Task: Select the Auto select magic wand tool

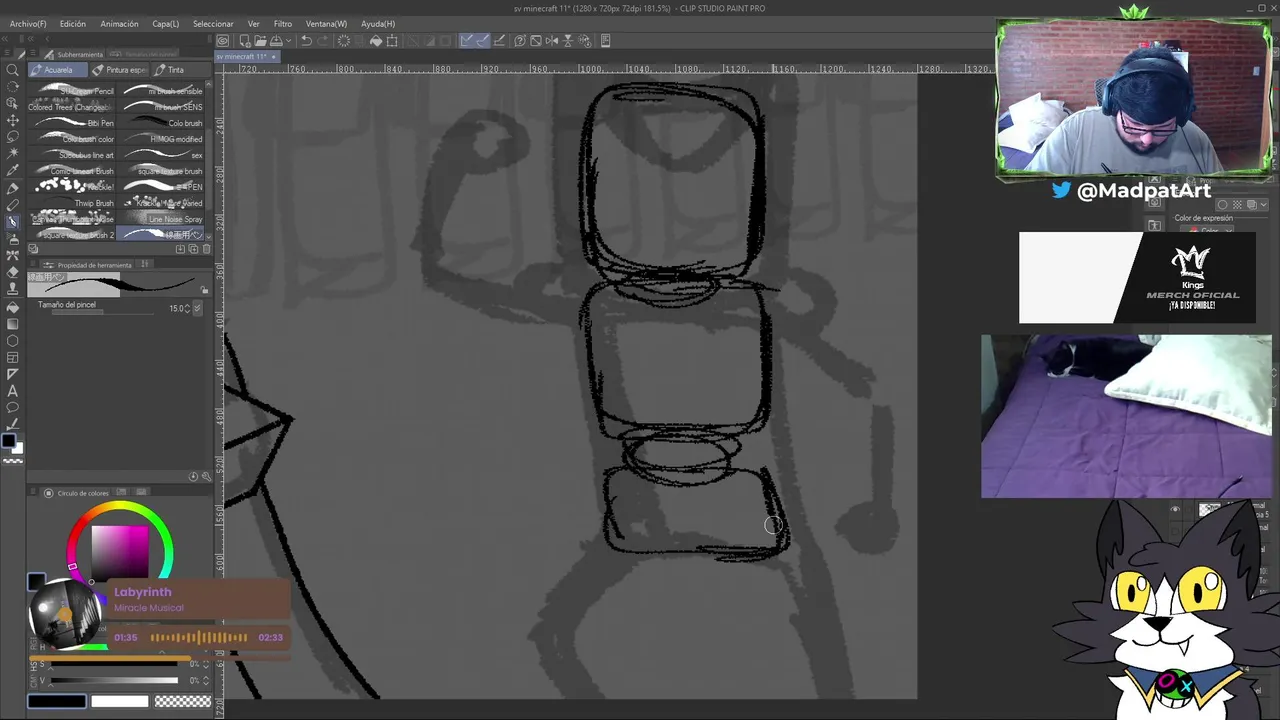Action: tap(13, 153)
